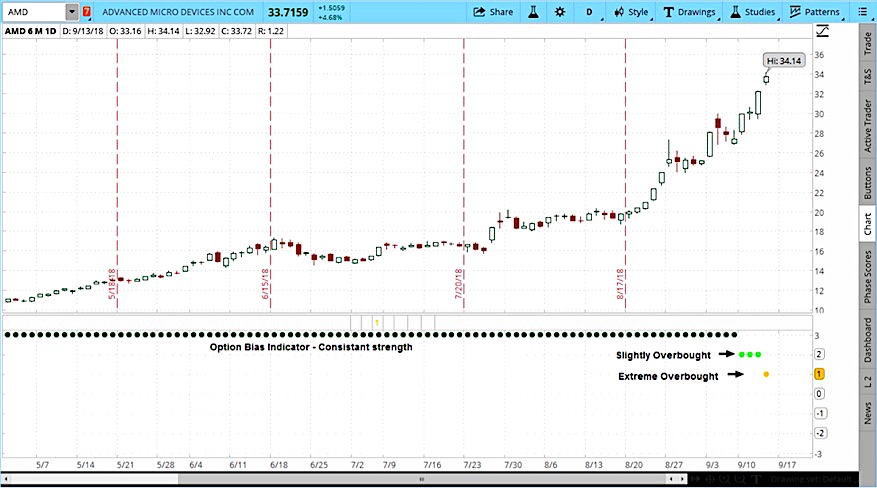This screenshot has width=877, height=488.
Task: Click the highlighted value 1 on indicator axis
Action: point(819,374)
